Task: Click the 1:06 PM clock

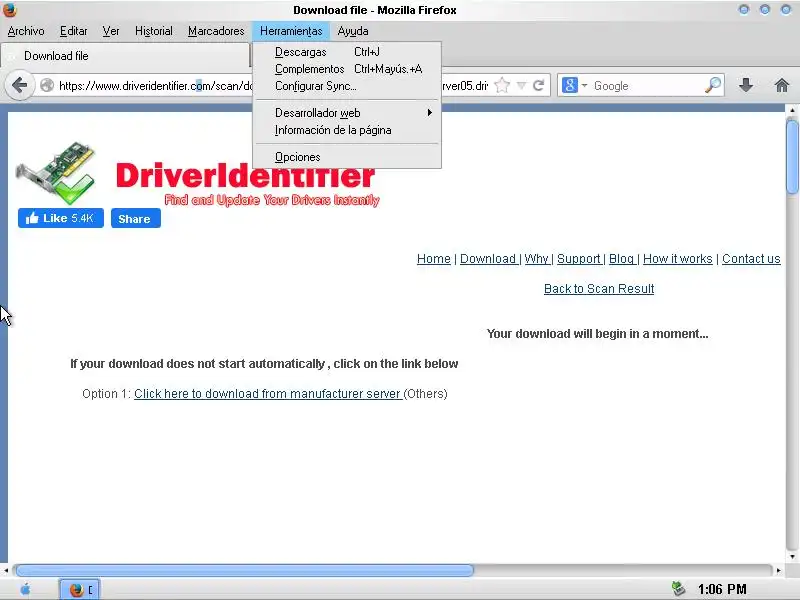Action: point(721,590)
